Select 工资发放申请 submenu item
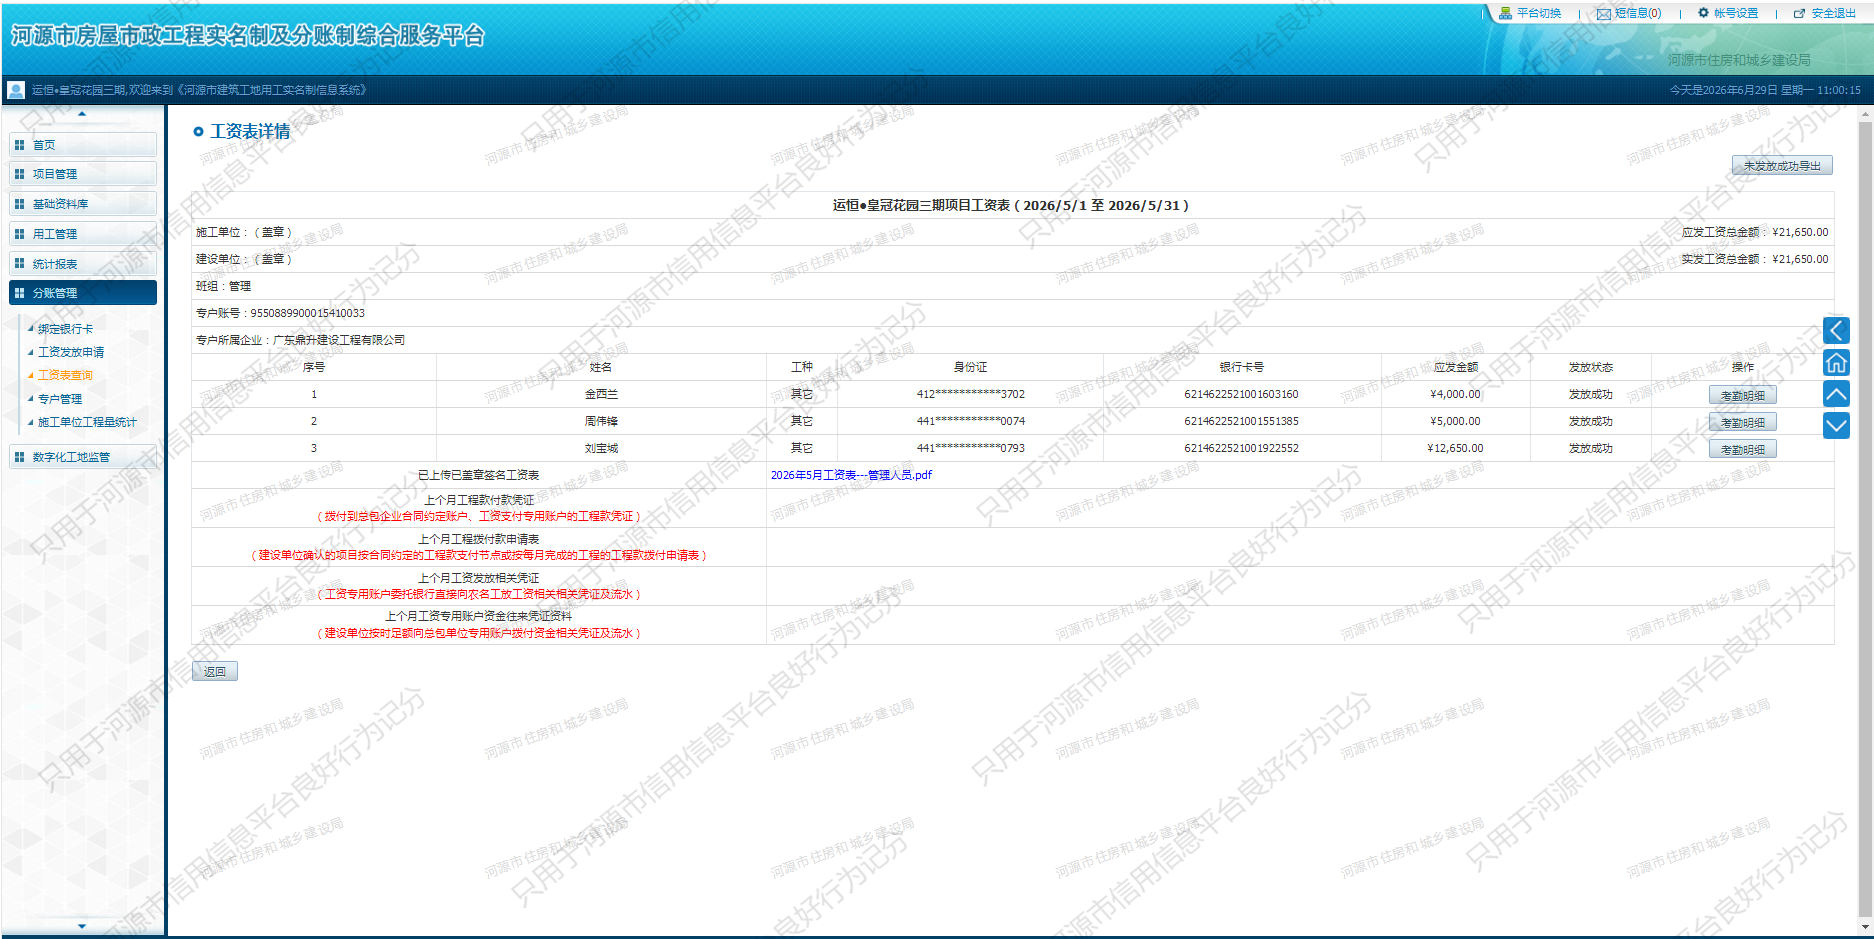The image size is (1874, 939). pyautogui.click(x=71, y=352)
